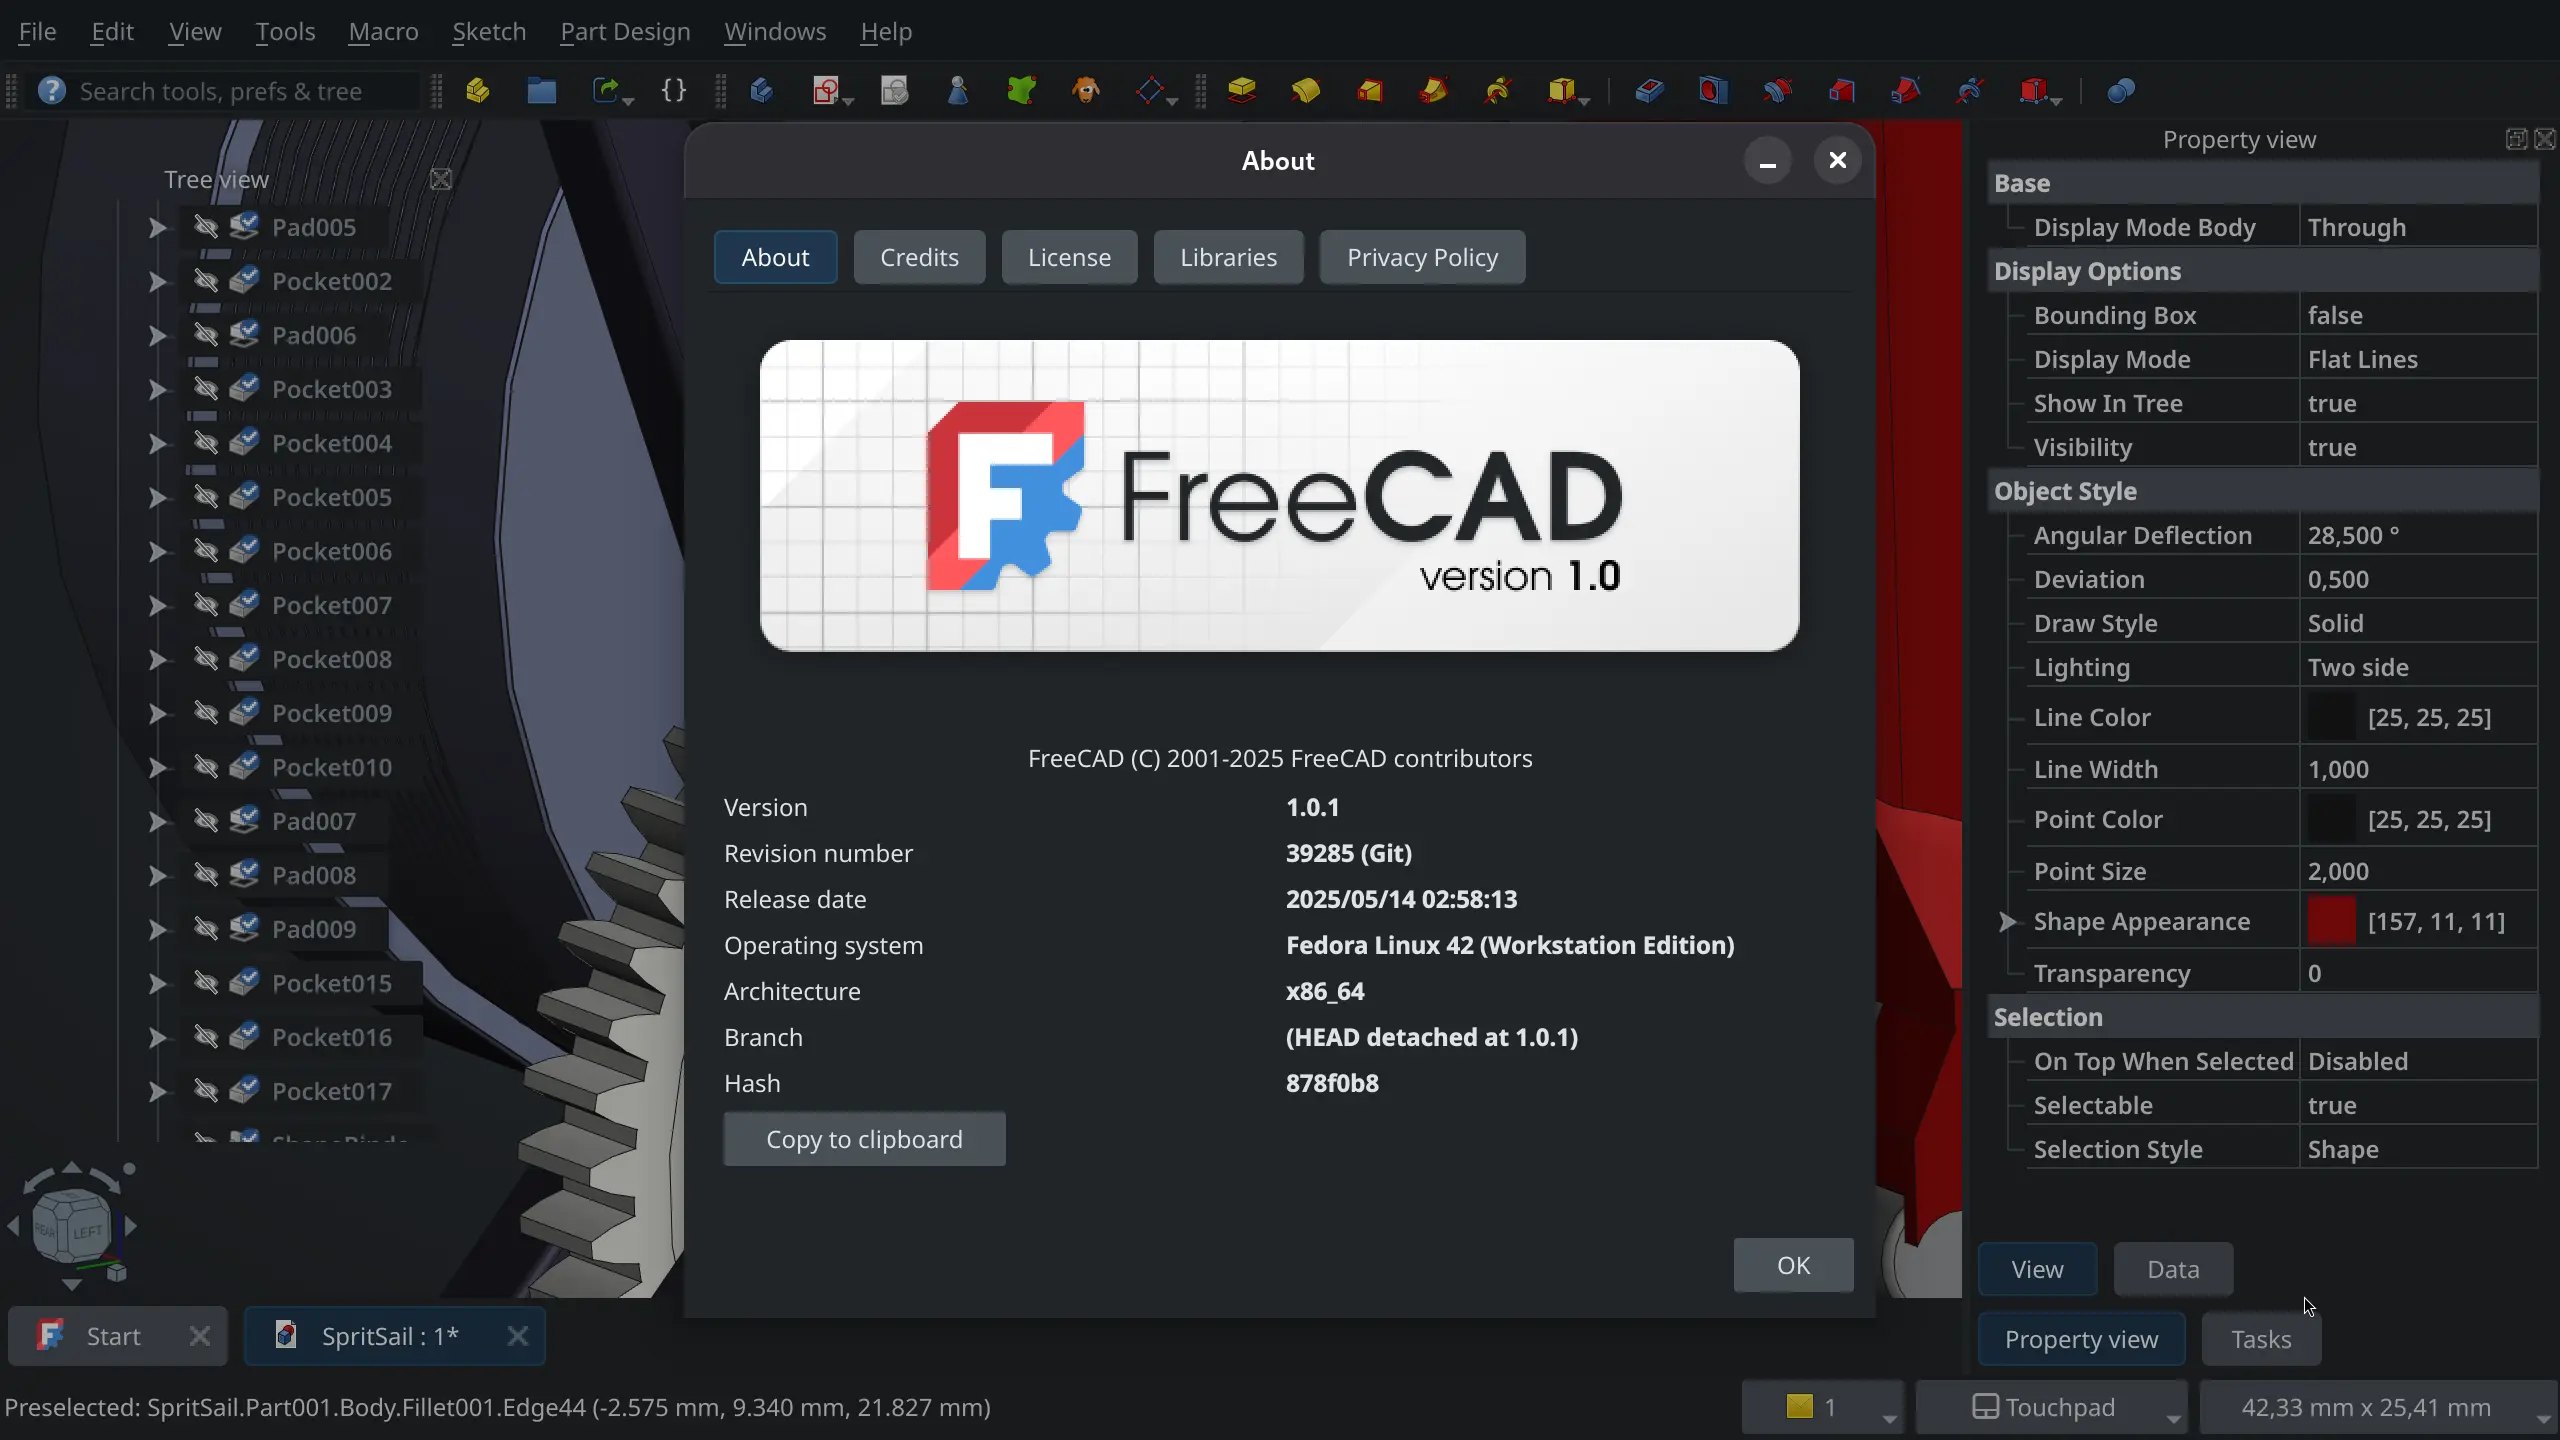Click the open folder toolbar icon
This screenshot has width=2560, height=1440.
tap(541, 91)
